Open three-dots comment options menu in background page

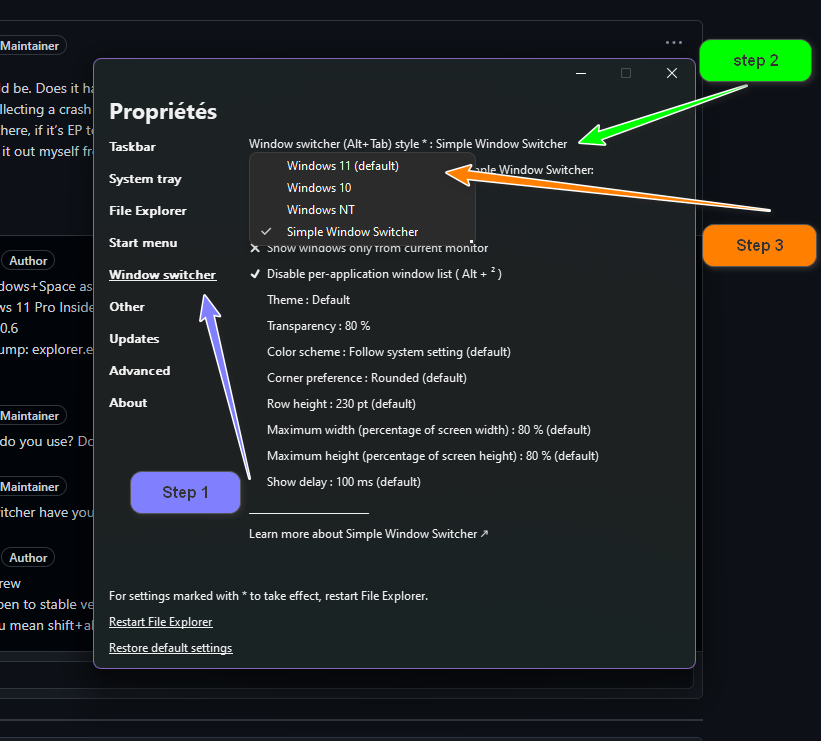point(674,42)
